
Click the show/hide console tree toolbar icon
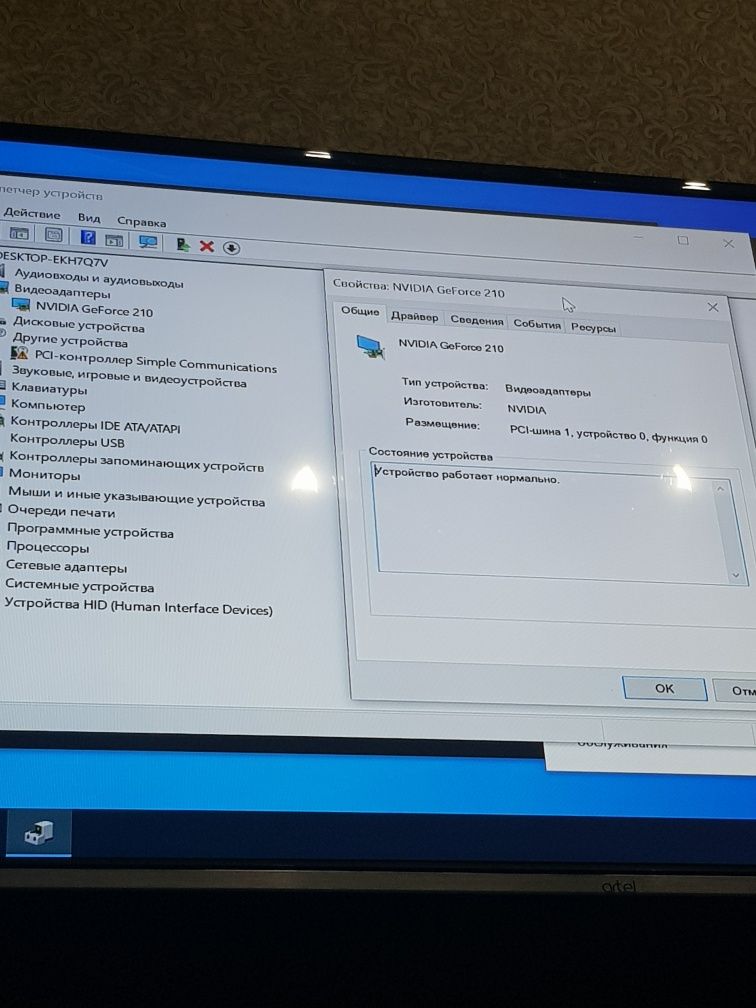18,234
